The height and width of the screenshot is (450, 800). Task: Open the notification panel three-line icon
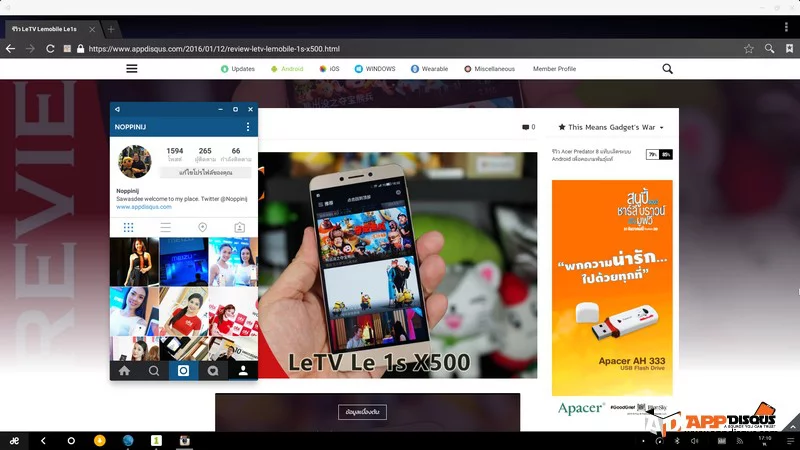(x=790, y=441)
